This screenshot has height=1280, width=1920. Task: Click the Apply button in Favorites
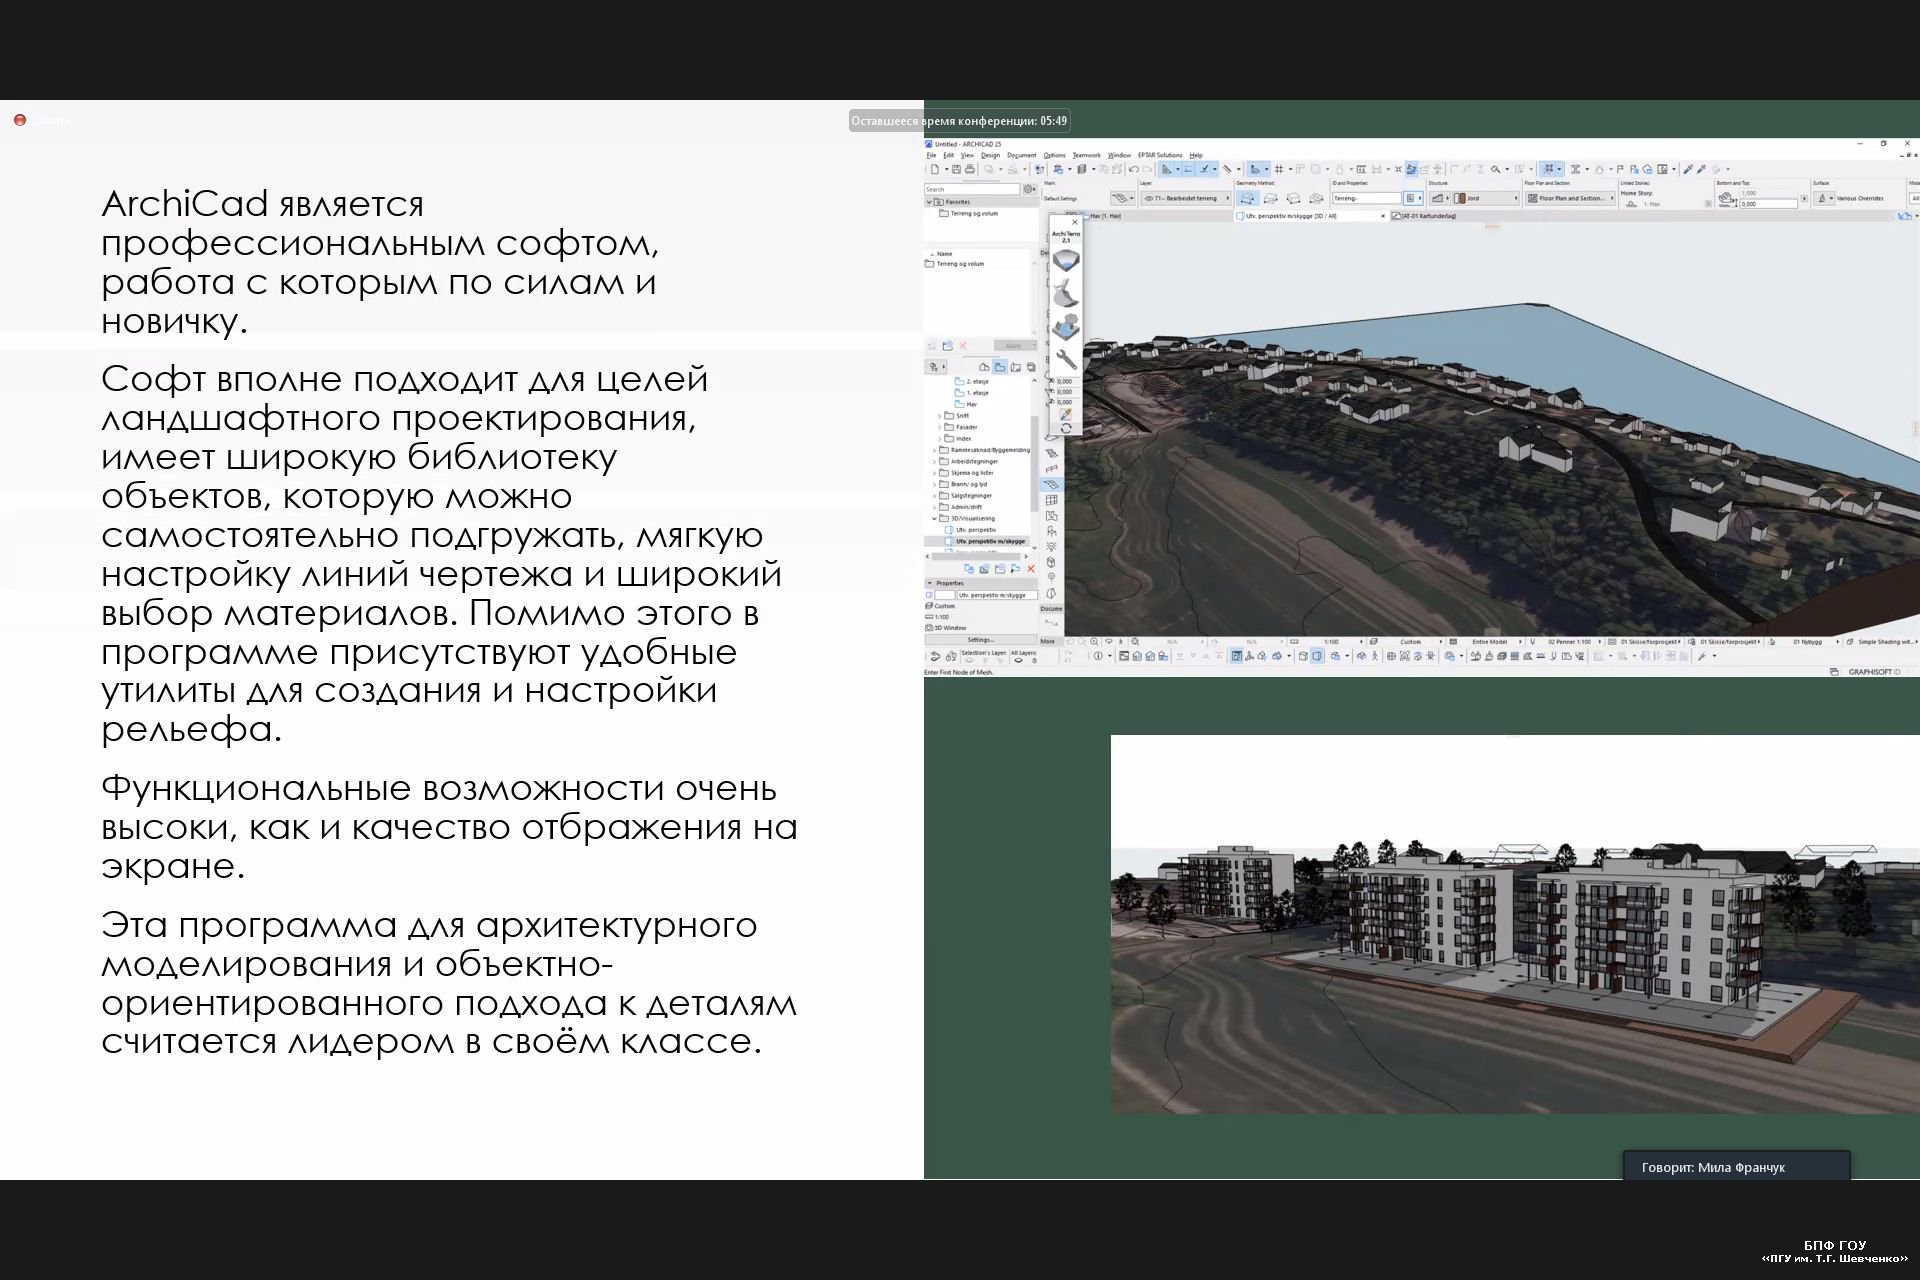click(1014, 346)
